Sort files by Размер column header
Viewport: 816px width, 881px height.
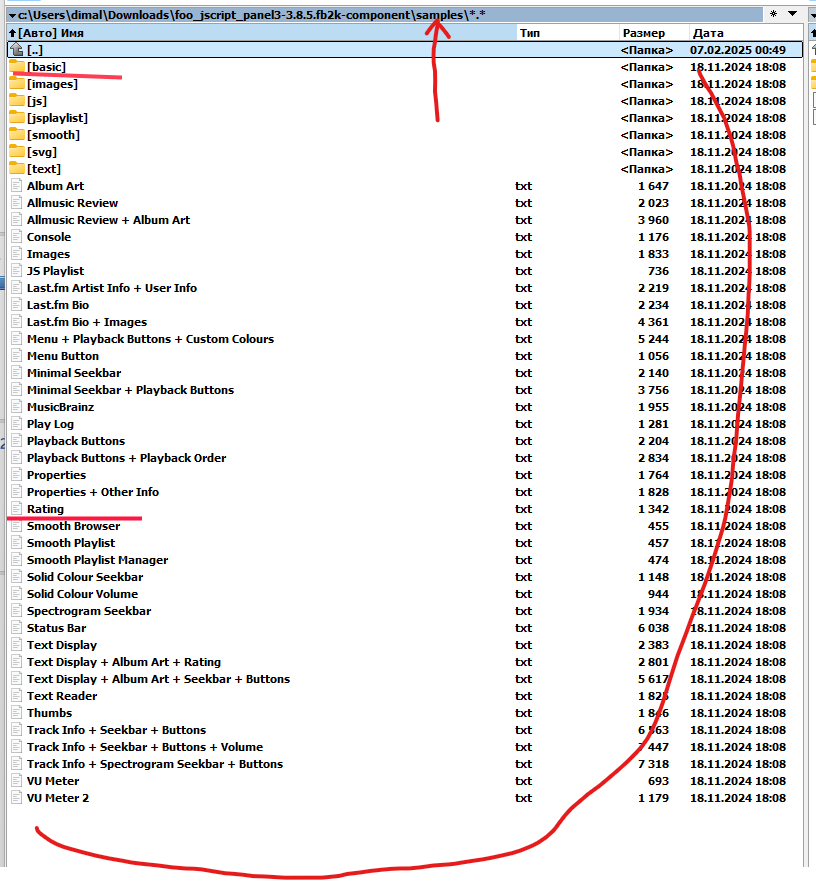[x=643, y=33]
